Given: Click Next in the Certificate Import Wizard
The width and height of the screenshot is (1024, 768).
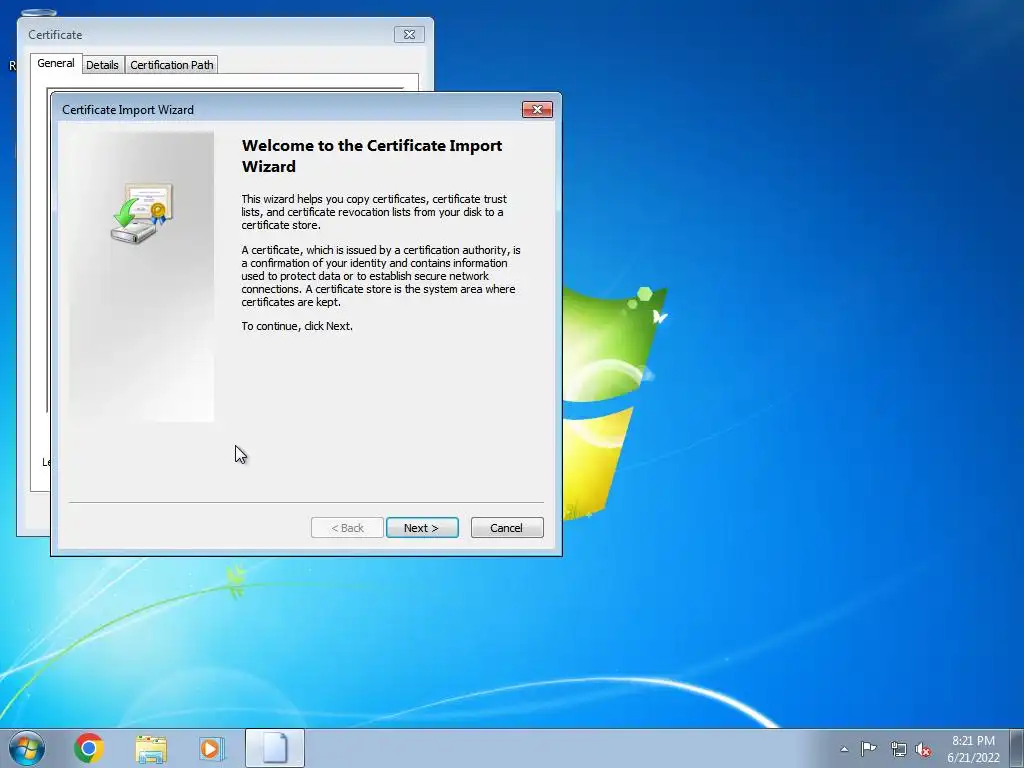Looking at the screenshot, I should tap(422, 528).
